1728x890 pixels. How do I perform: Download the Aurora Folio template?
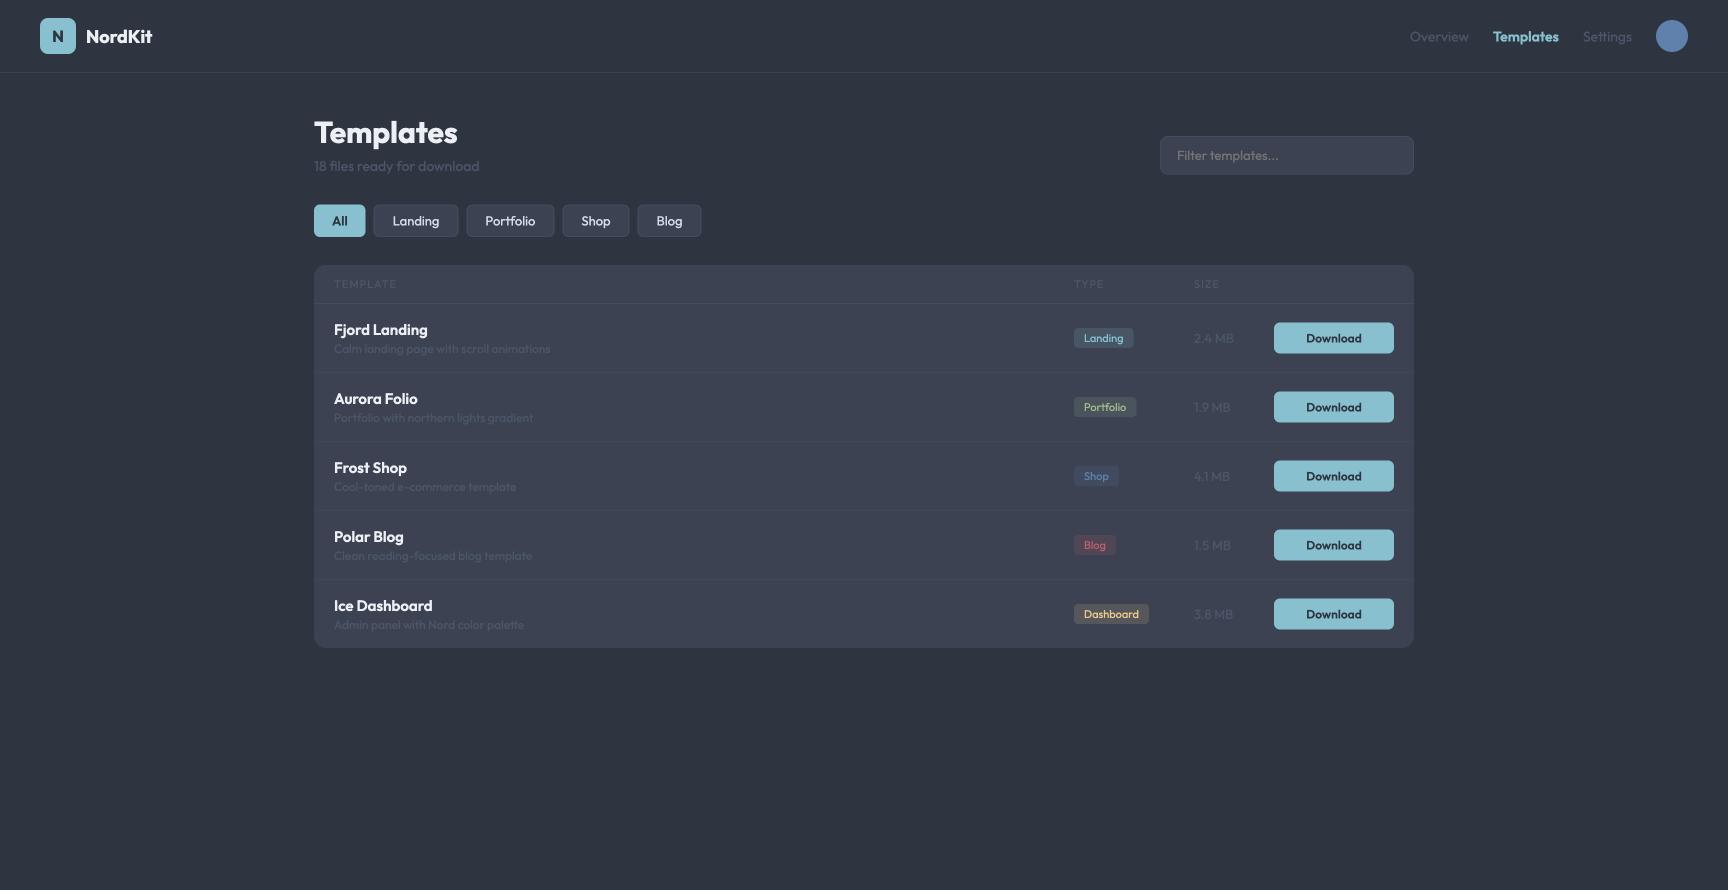pyautogui.click(x=1333, y=407)
